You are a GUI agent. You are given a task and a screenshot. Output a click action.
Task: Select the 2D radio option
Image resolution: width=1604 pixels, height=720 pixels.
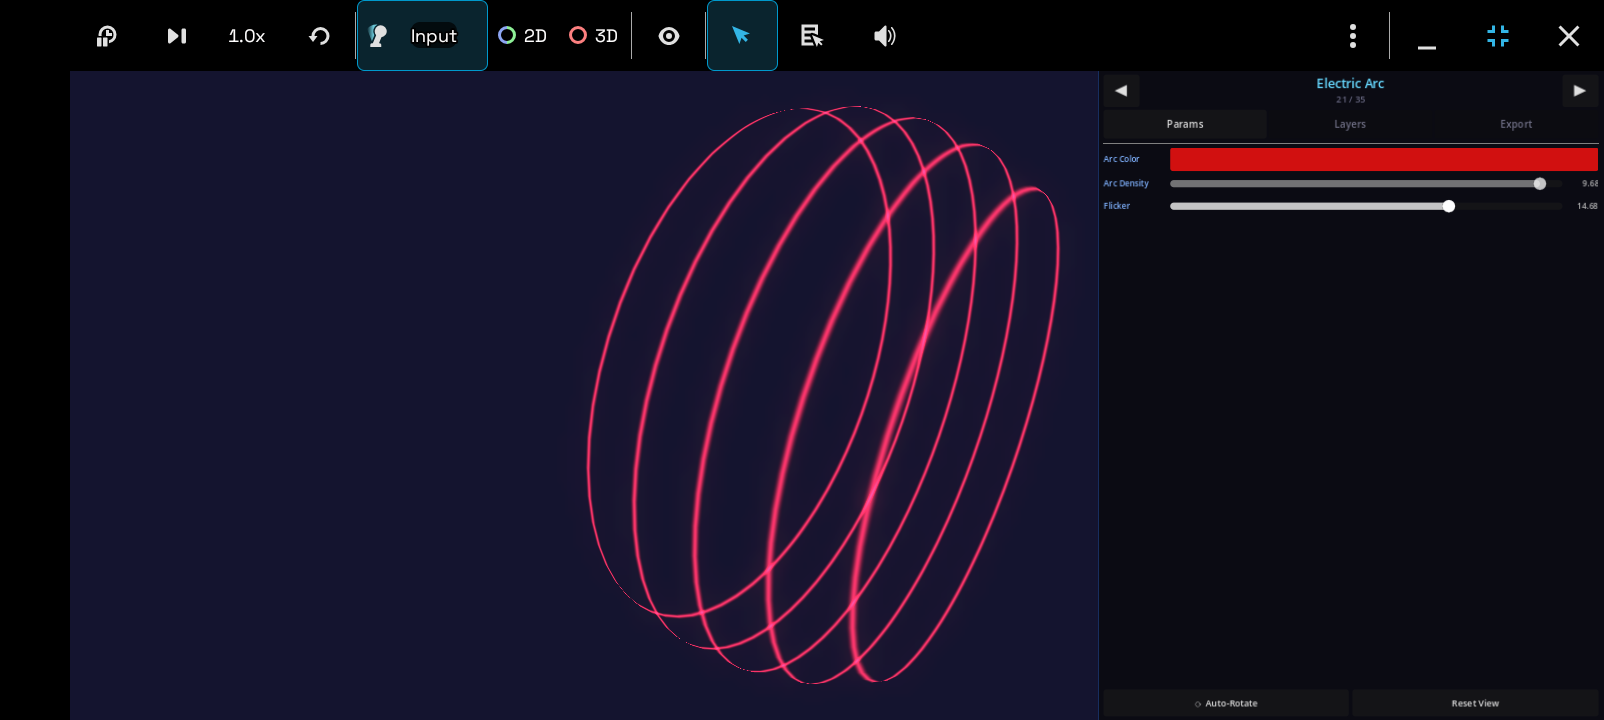point(522,36)
